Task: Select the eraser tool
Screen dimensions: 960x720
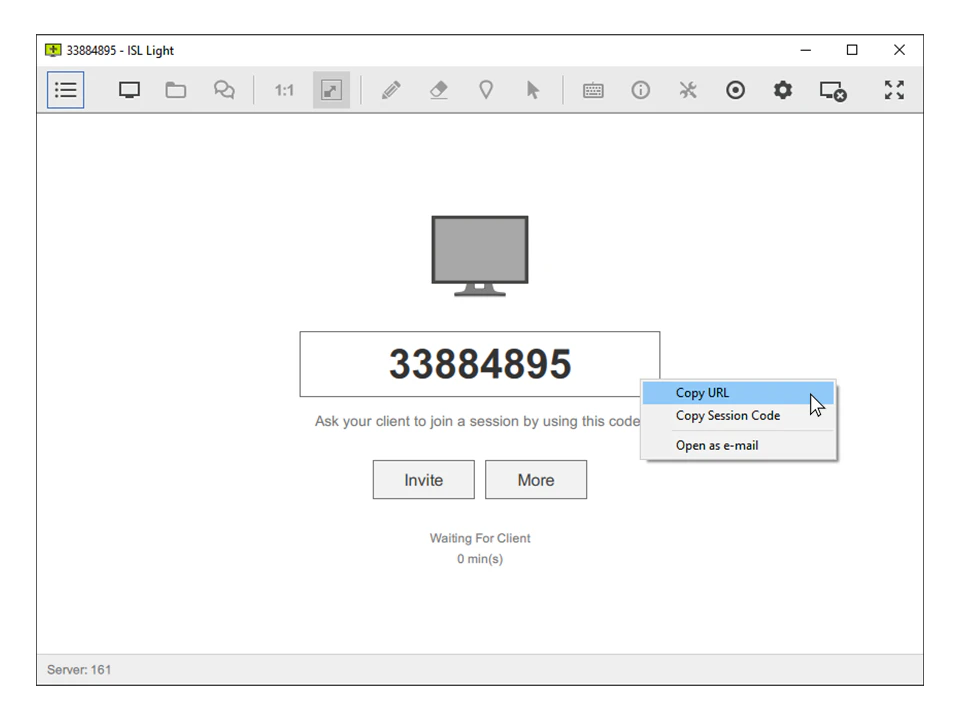Action: [438, 90]
